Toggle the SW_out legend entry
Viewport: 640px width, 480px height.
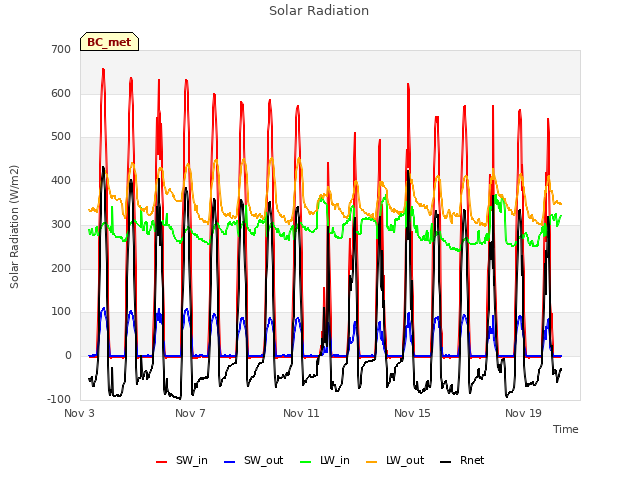point(253,461)
